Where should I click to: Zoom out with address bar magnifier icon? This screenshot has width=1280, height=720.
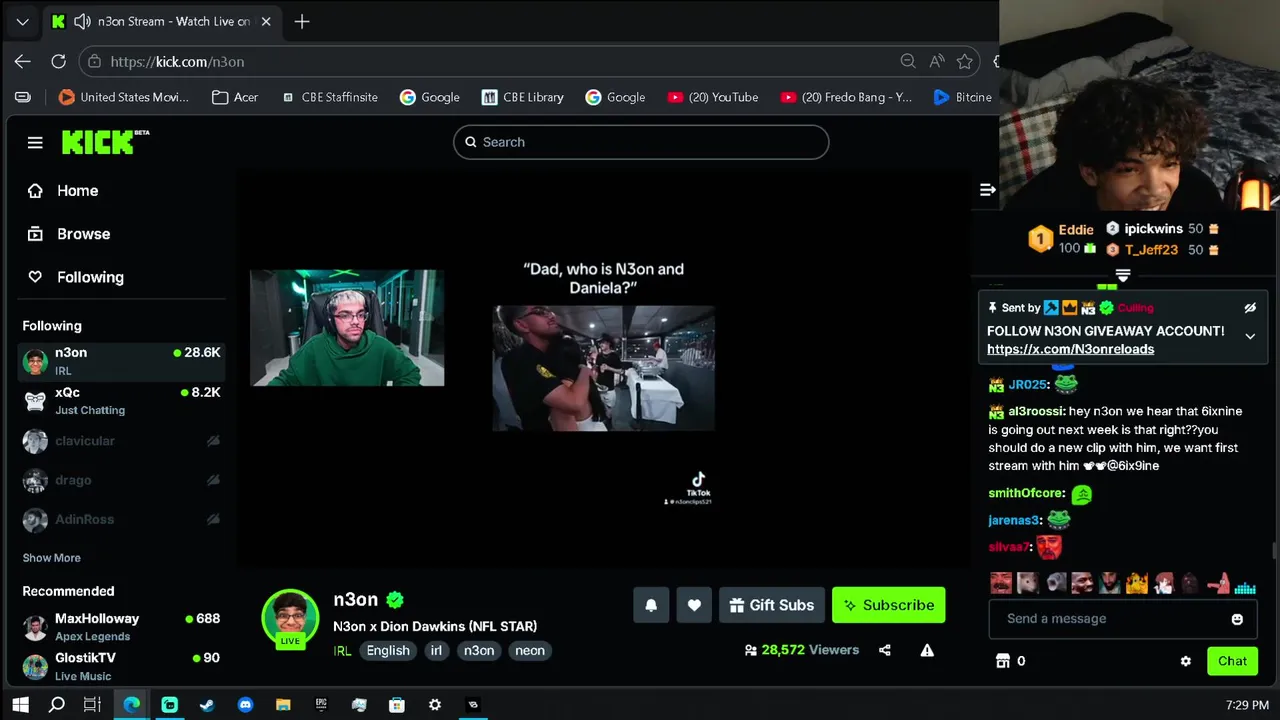908,61
